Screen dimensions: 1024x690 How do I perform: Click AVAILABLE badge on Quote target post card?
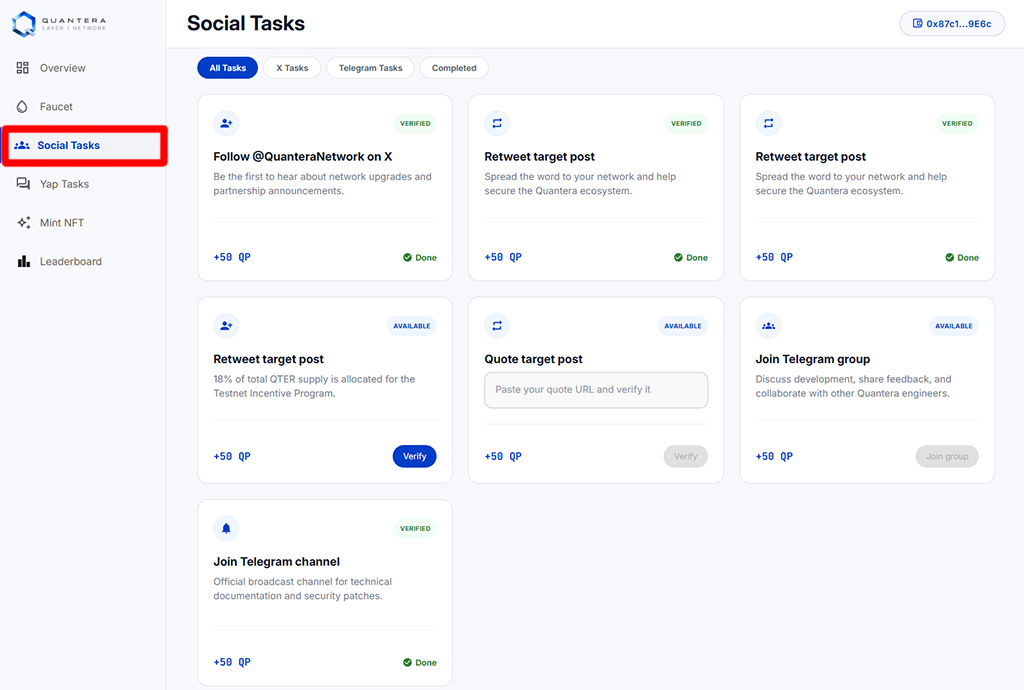682,326
